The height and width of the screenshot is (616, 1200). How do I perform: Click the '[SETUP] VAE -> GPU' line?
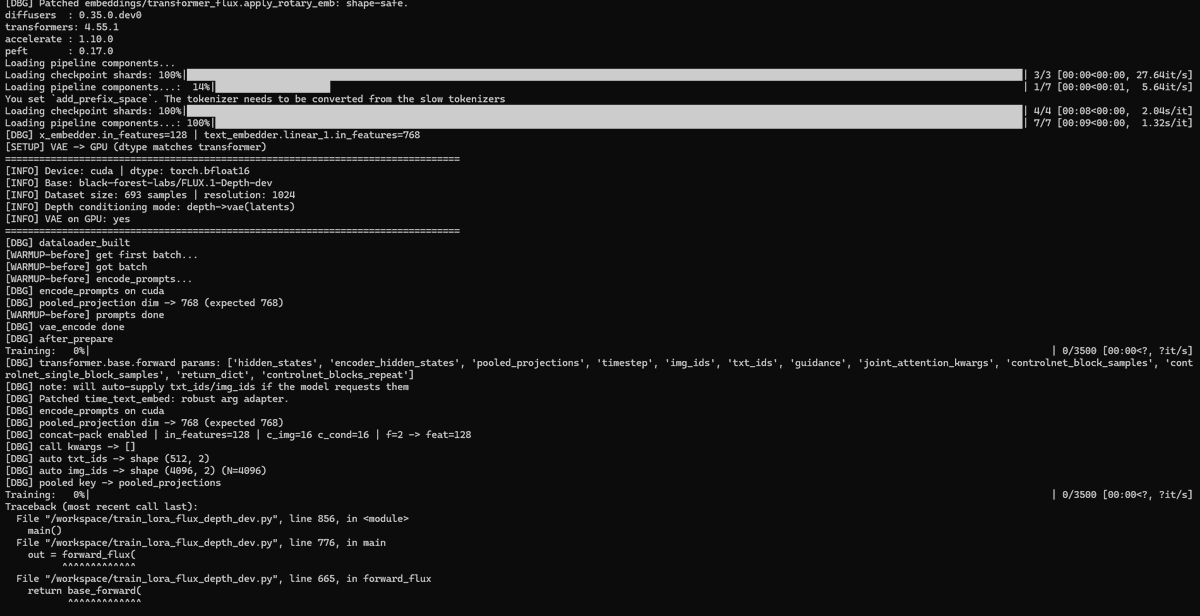(136, 147)
